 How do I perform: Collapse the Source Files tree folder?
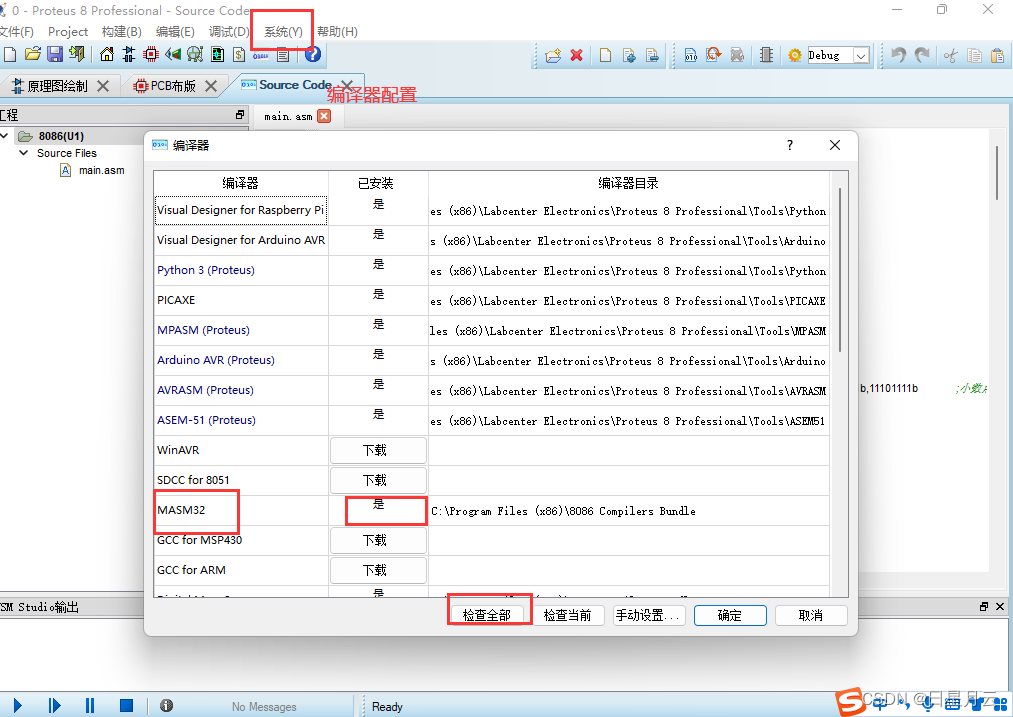click(24, 153)
